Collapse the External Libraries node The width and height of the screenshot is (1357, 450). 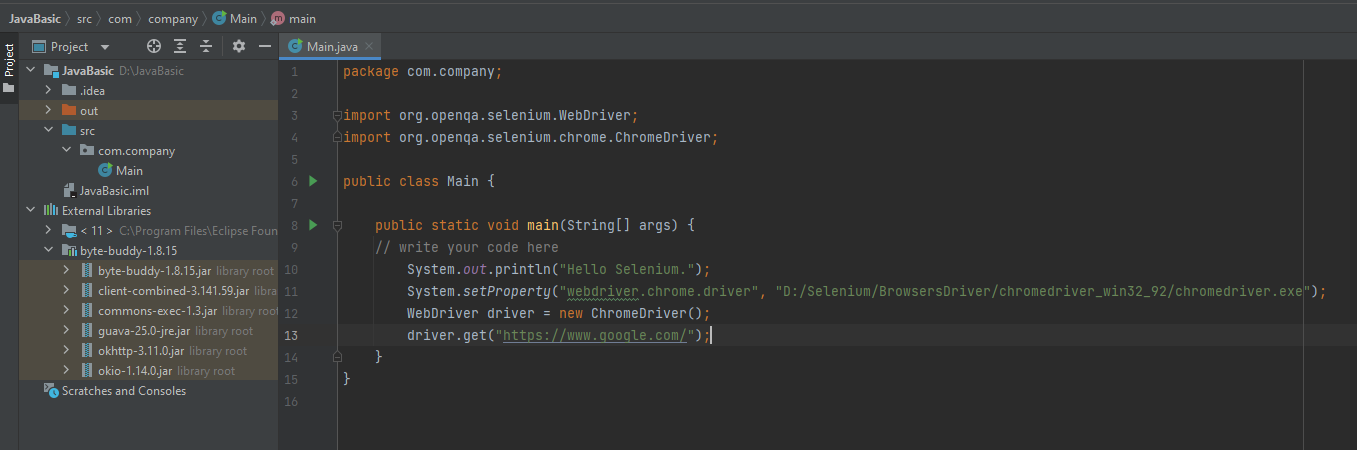click(31, 211)
